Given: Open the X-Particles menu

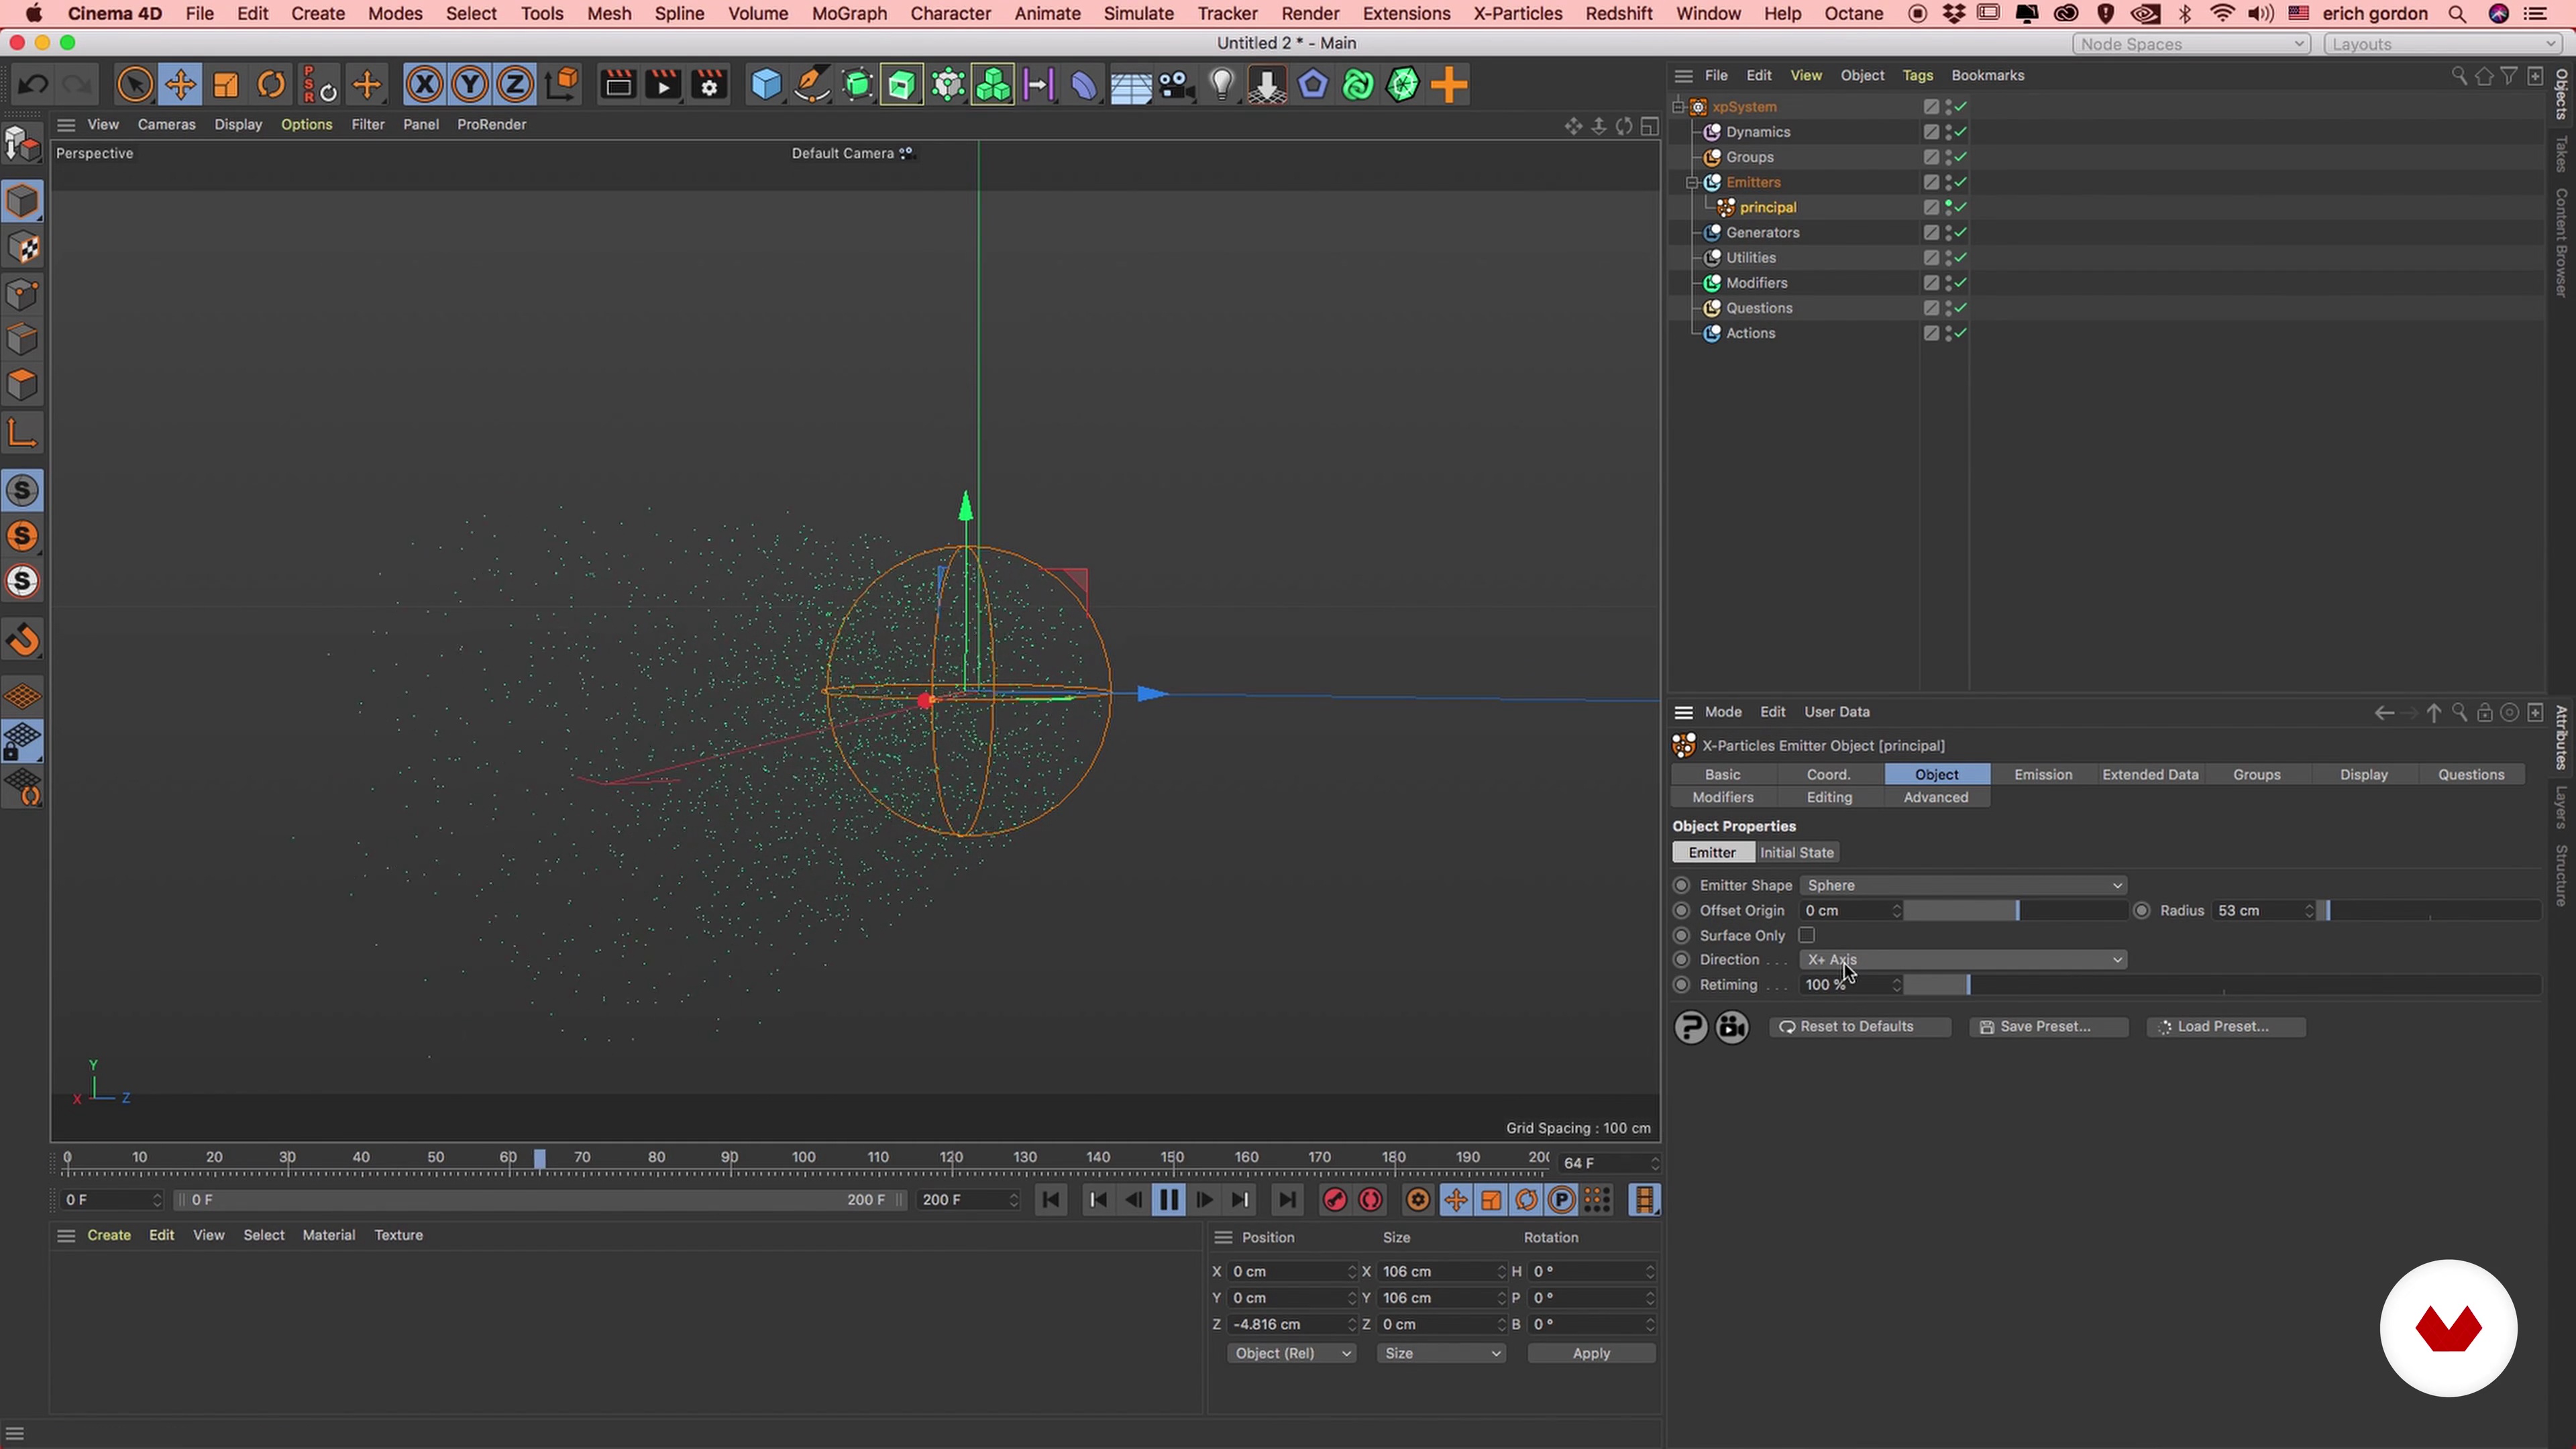Looking at the screenshot, I should coord(1517,14).
